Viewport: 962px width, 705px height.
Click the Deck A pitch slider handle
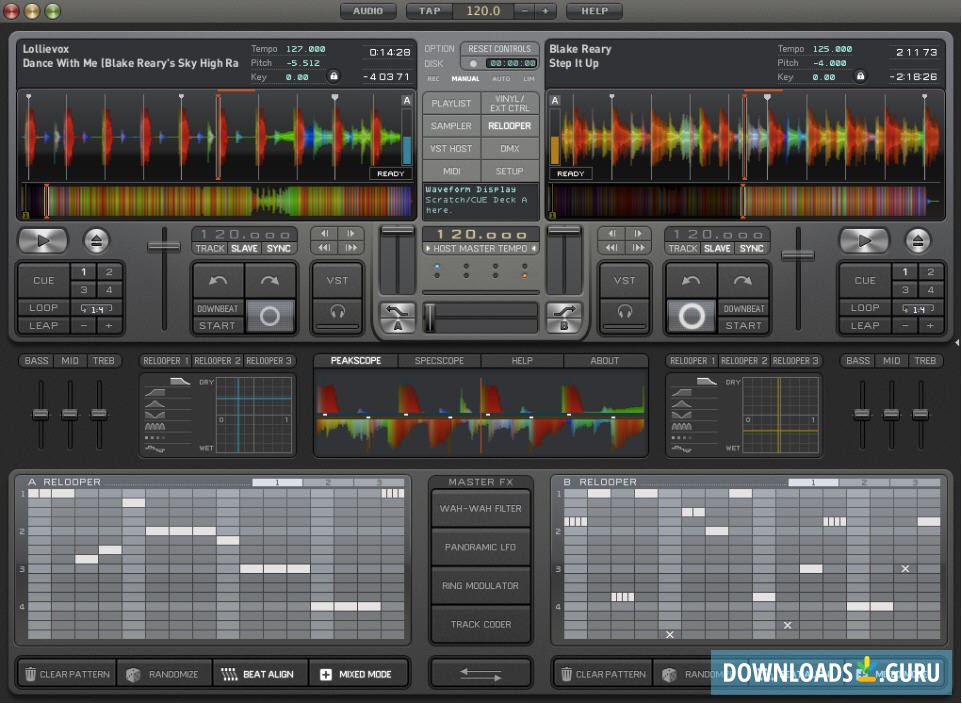(x=165, y=246)
